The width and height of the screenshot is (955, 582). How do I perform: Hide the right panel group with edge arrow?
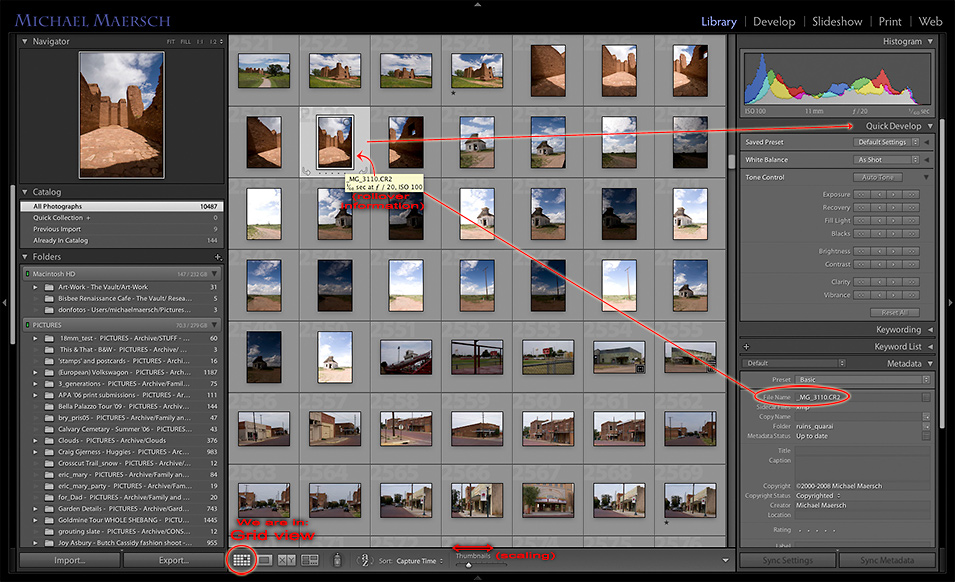[950, 300]
